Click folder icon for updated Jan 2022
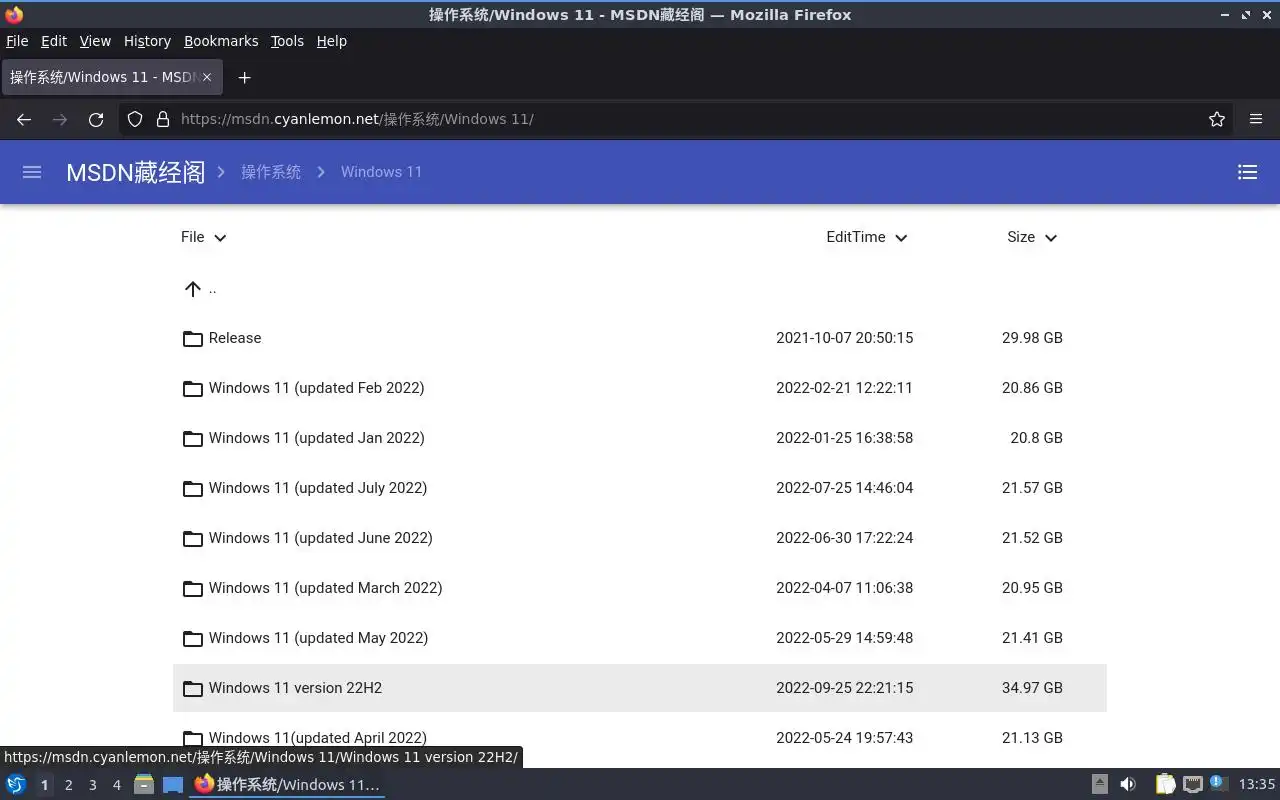This screenshot has height=800, width=1280. point(193,439)
